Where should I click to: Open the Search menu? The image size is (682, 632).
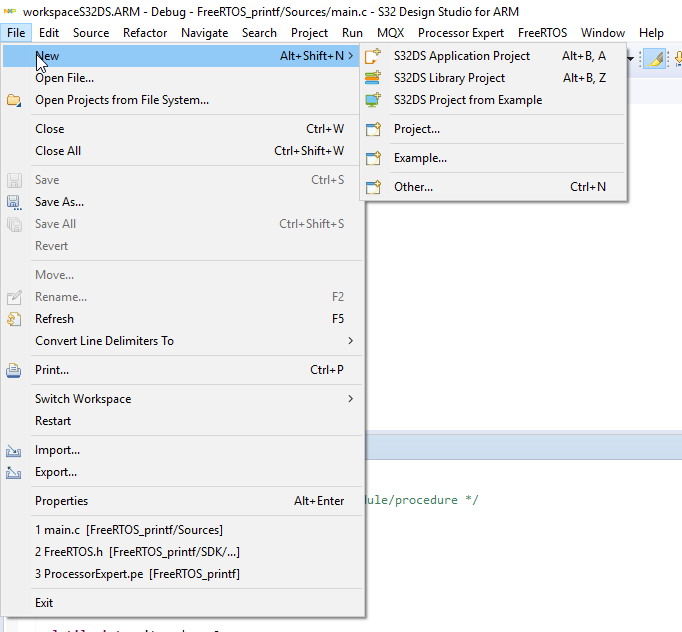[259, 33]
